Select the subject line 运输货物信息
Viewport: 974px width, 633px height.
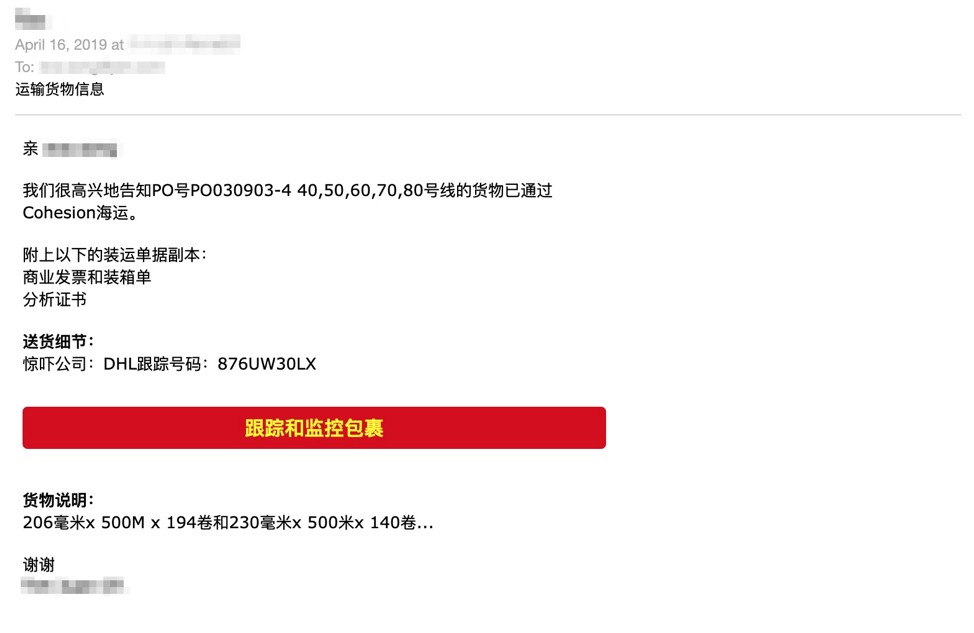pos(60,89)
